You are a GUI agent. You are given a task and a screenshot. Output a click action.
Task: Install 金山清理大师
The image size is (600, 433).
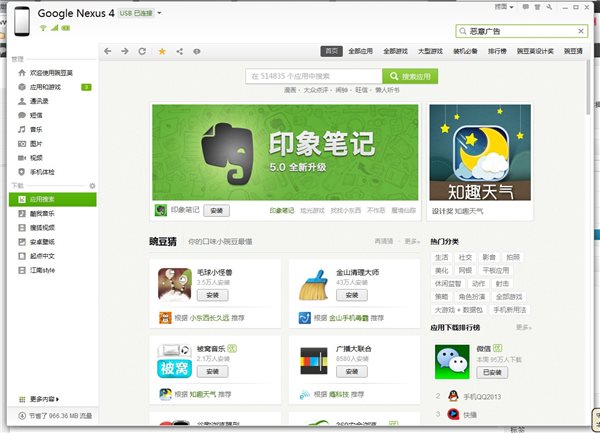point(352,295)
